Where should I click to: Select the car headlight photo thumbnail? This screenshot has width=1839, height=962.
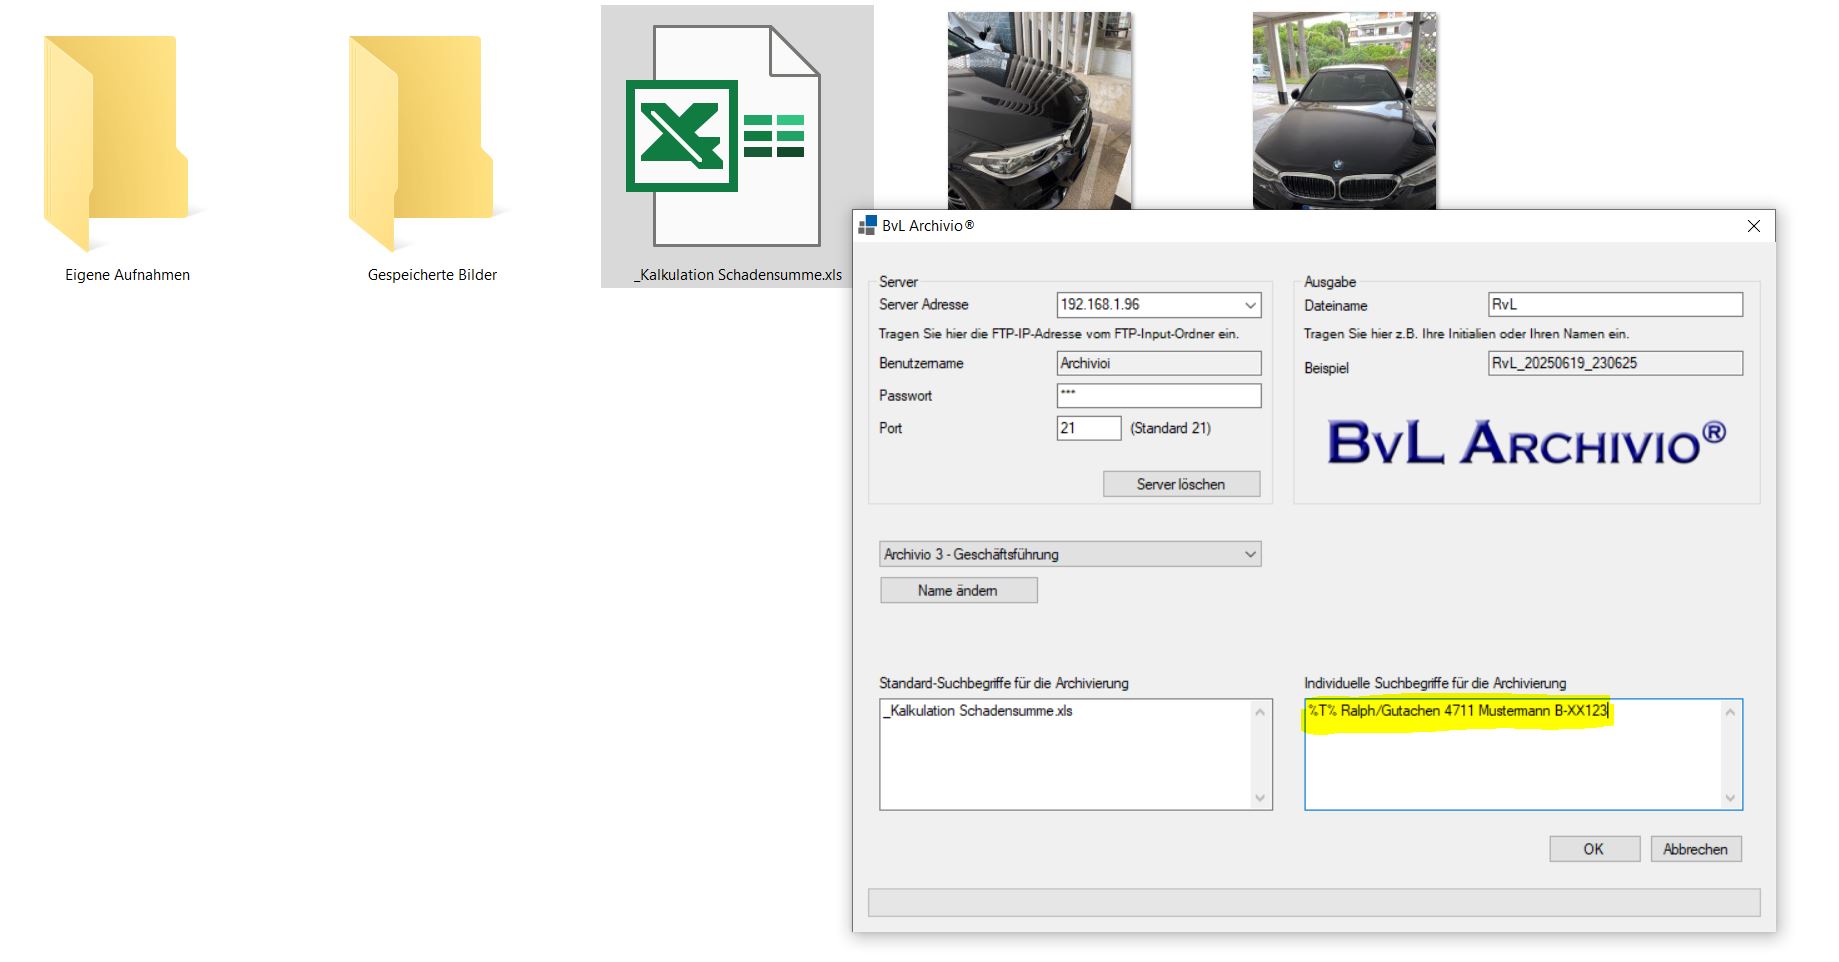tap(1039, 109)
